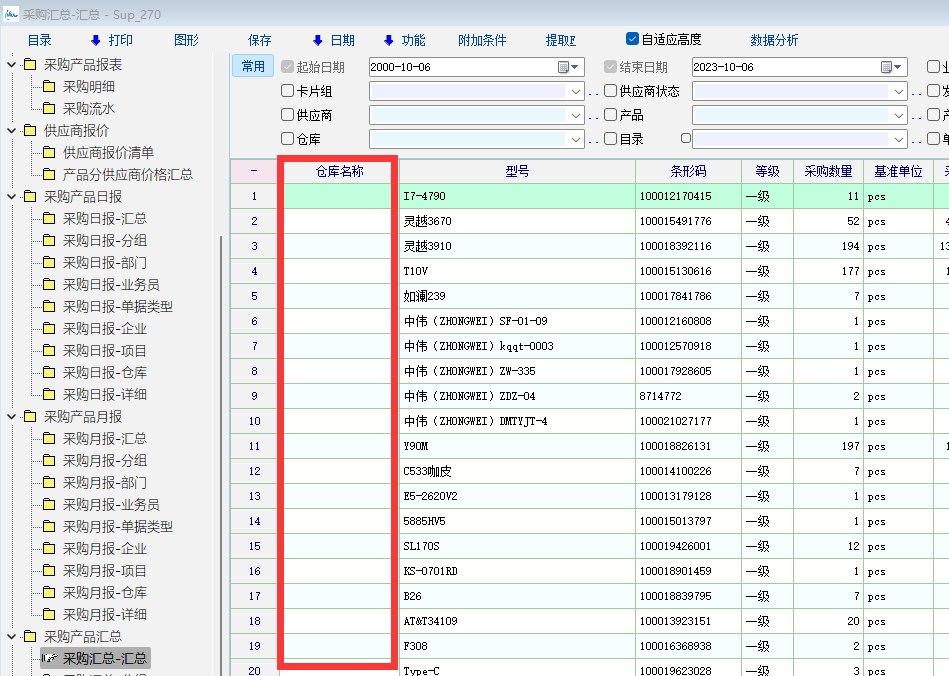
Task: Click the 保存 button
Action: tap(260, 41)
